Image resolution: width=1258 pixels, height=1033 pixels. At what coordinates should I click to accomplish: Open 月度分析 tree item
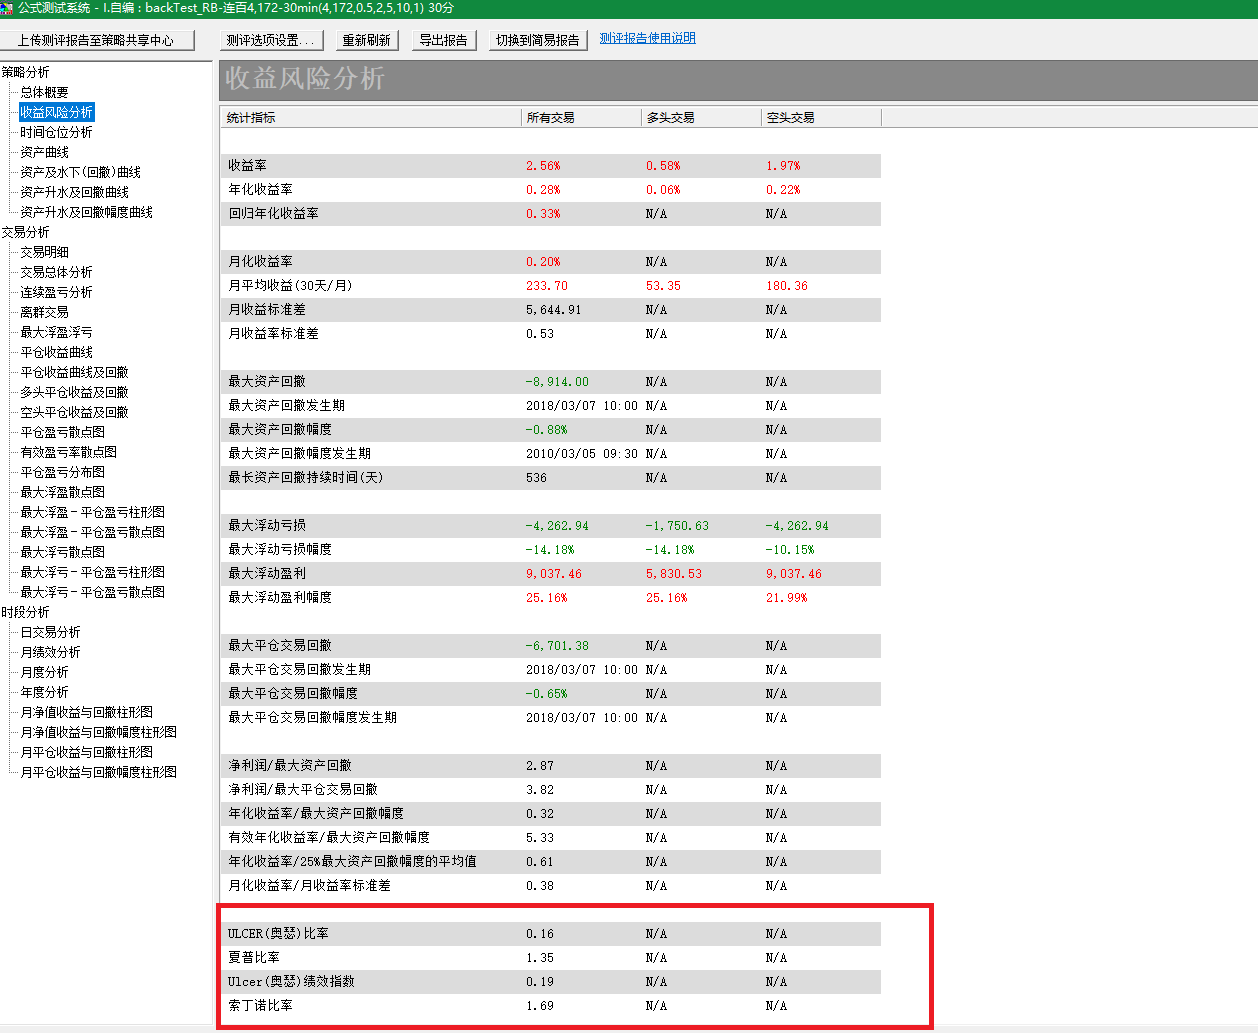[44, 672]
